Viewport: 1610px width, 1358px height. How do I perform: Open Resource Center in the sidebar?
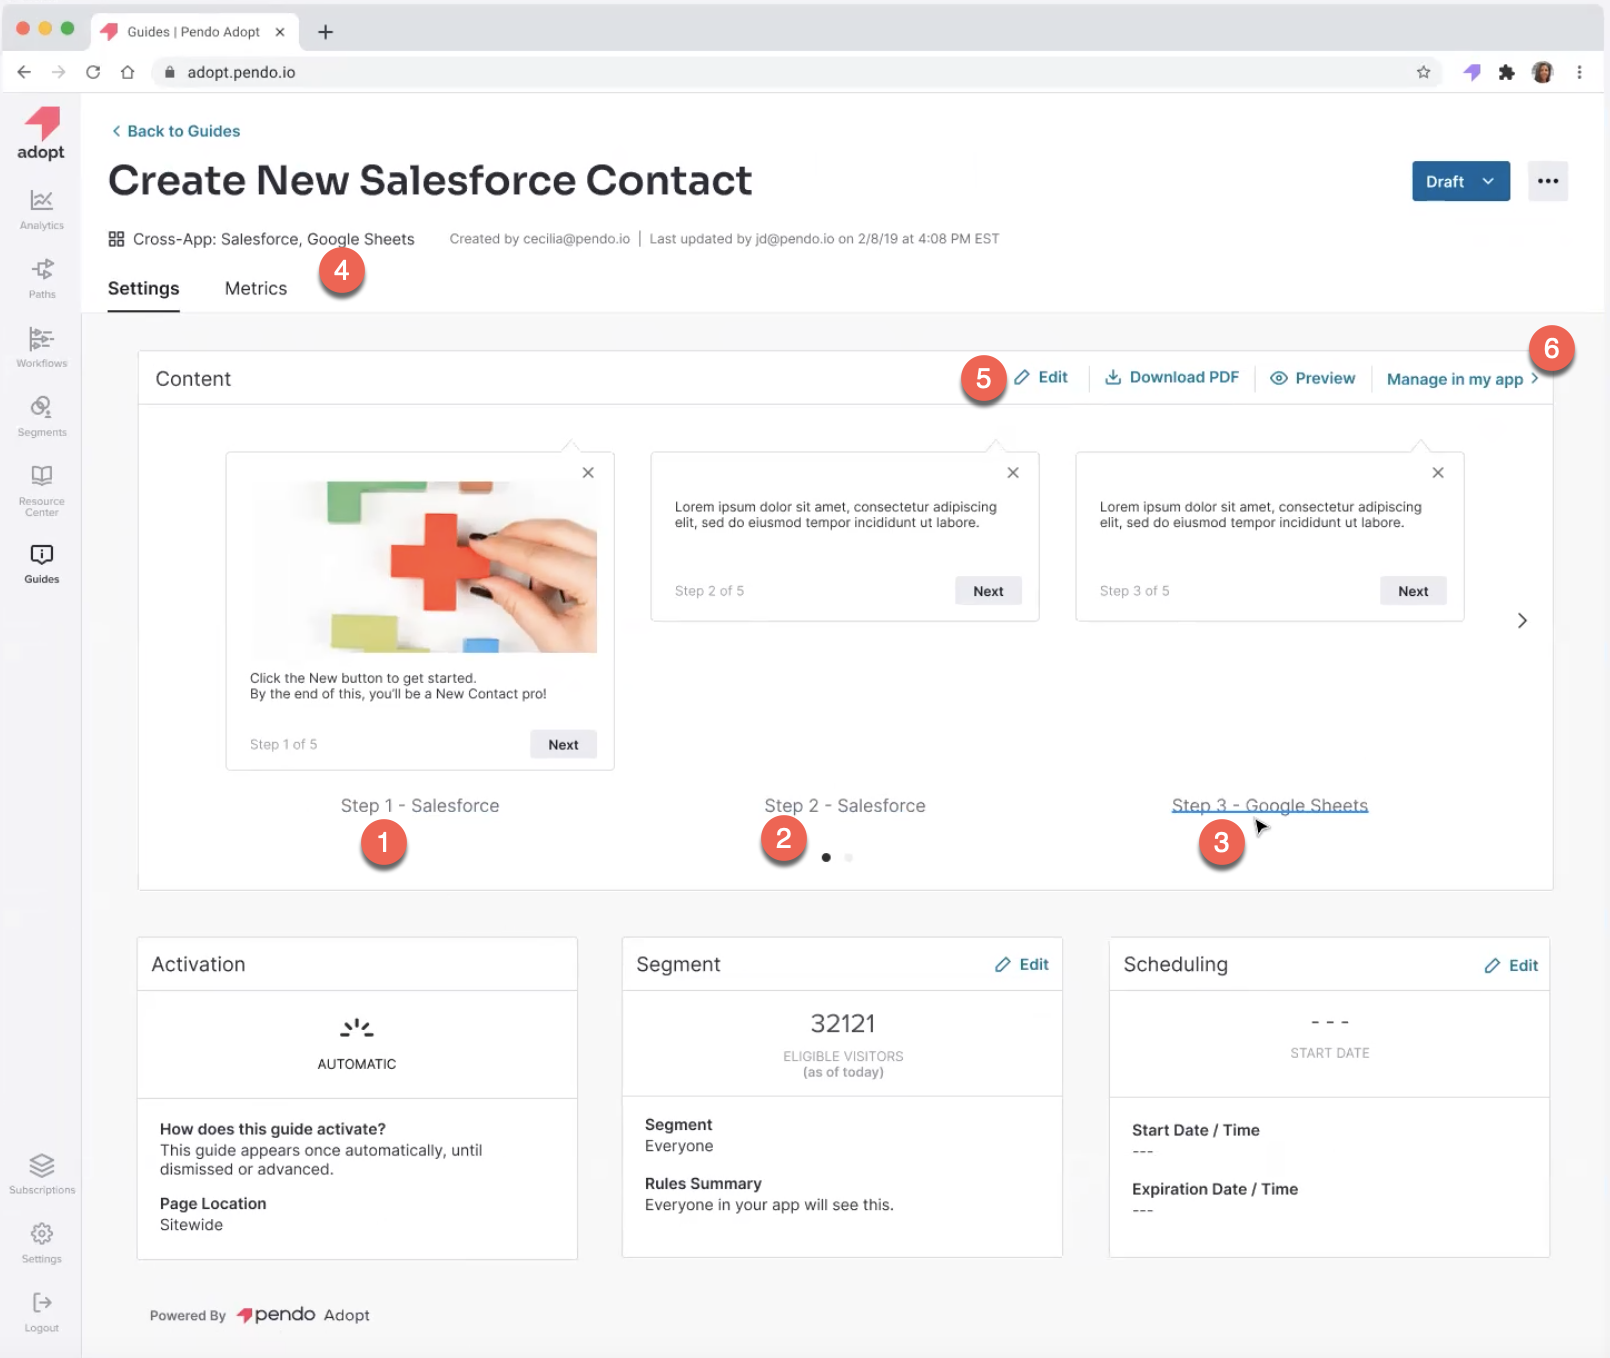click(x=41, y=491)
